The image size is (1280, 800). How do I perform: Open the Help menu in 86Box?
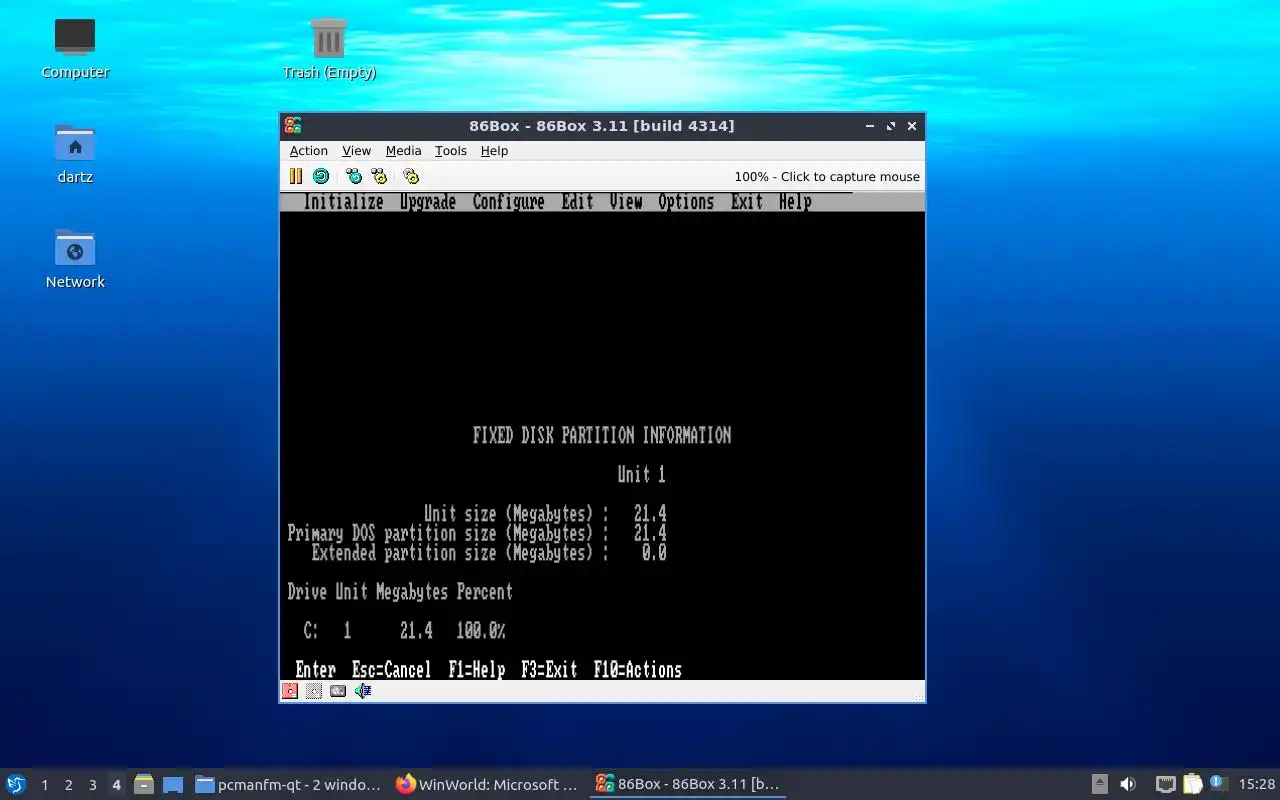[x=494, y=151]
